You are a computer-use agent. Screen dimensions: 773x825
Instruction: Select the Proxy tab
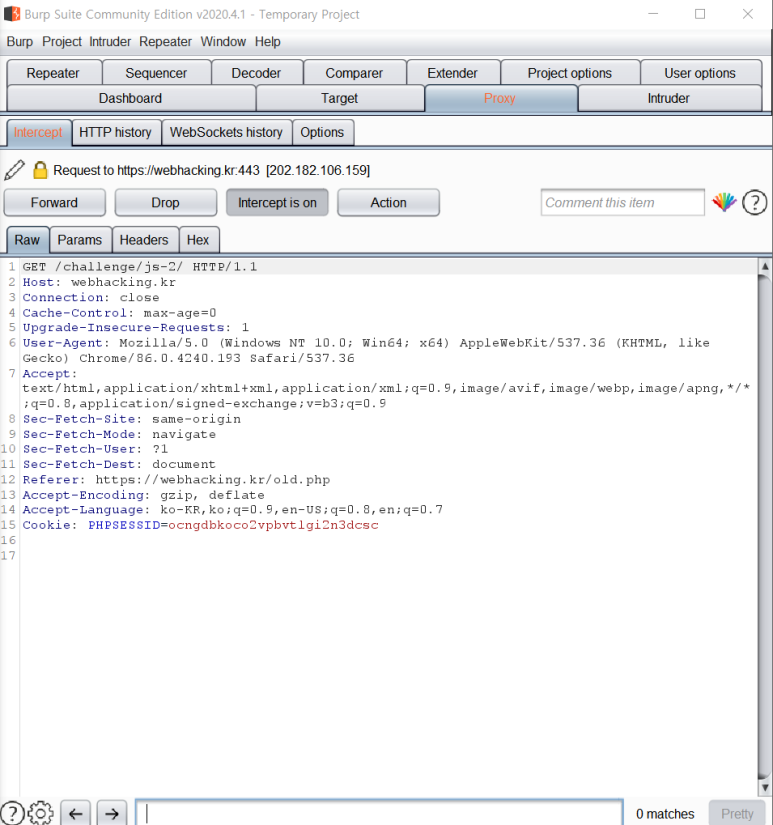pos(500,98)
